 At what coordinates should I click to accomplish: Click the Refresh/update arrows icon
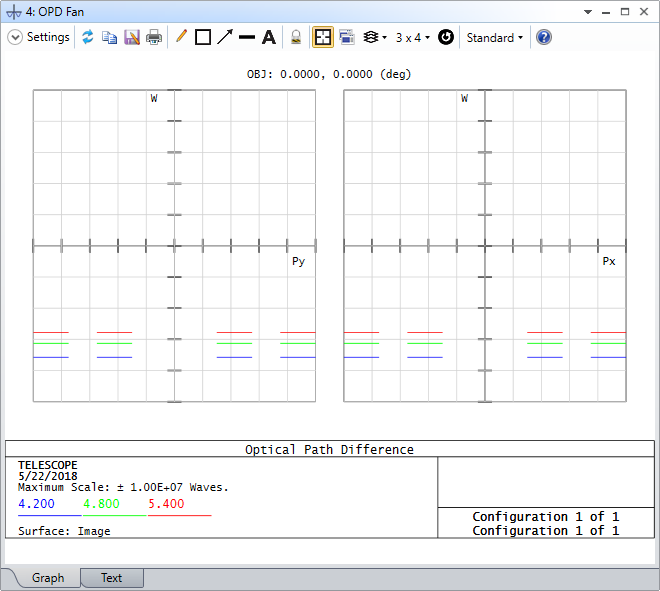(x=88, y=37)
